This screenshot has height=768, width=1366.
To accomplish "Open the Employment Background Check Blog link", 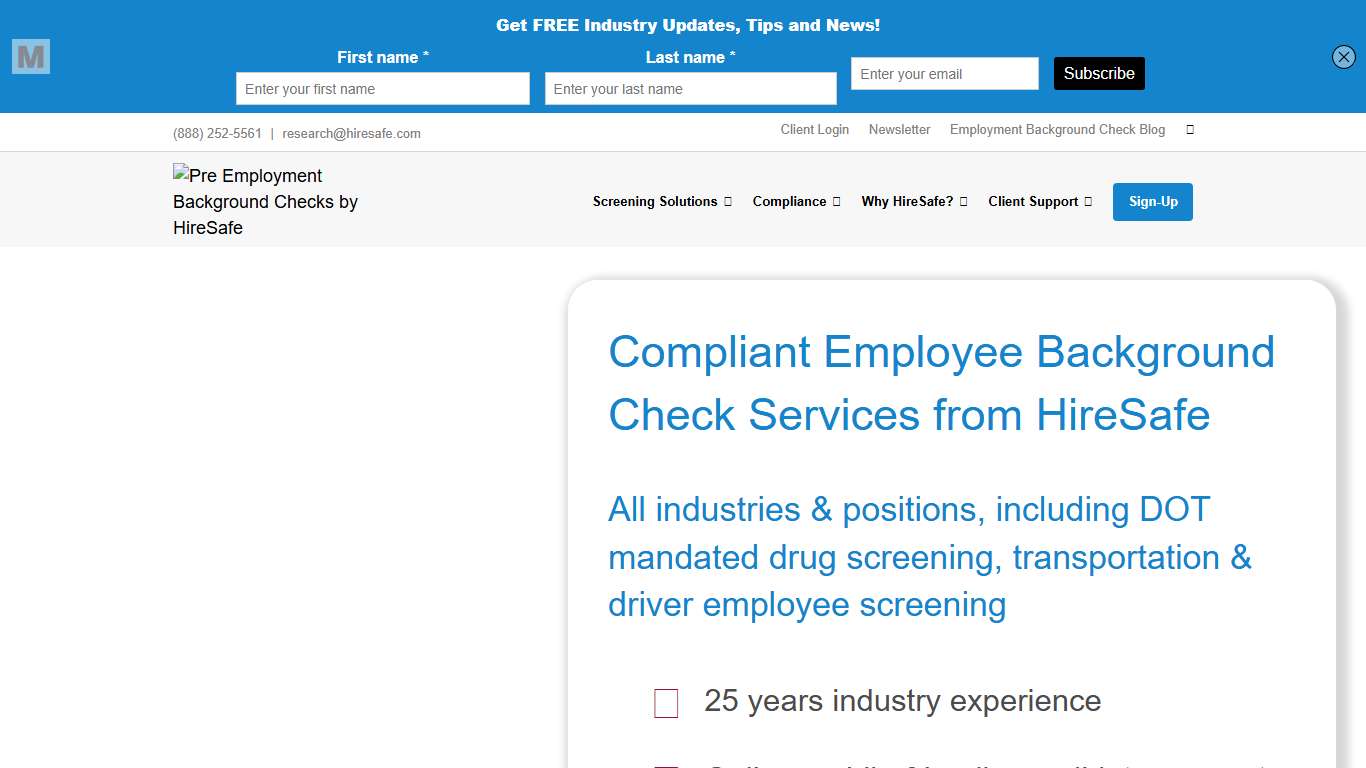I will (1056, 129).
